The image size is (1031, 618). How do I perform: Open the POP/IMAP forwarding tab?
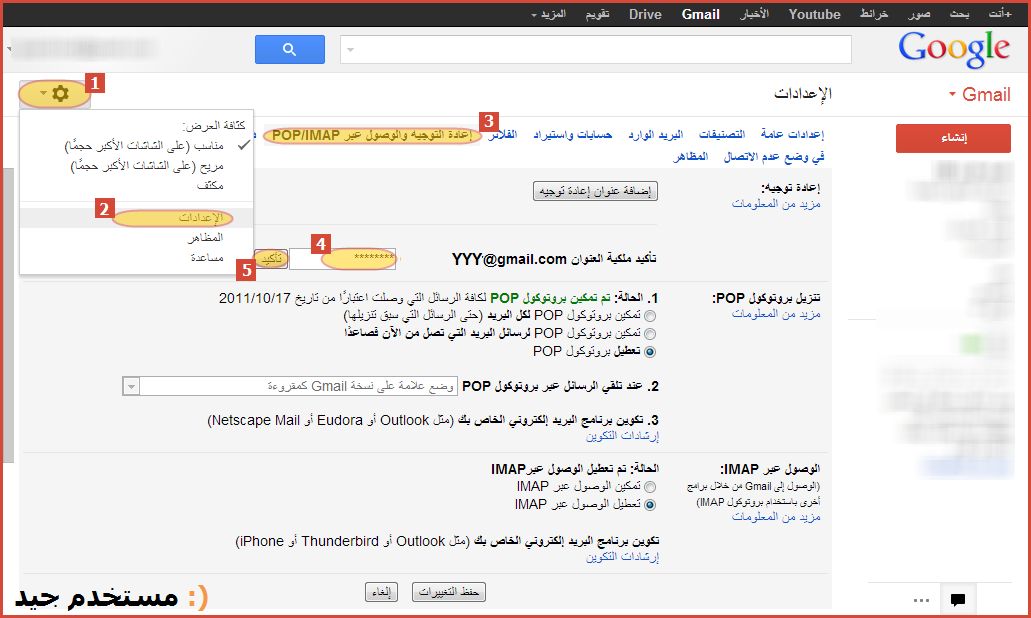pyautogui.click(x=372, y=135)
